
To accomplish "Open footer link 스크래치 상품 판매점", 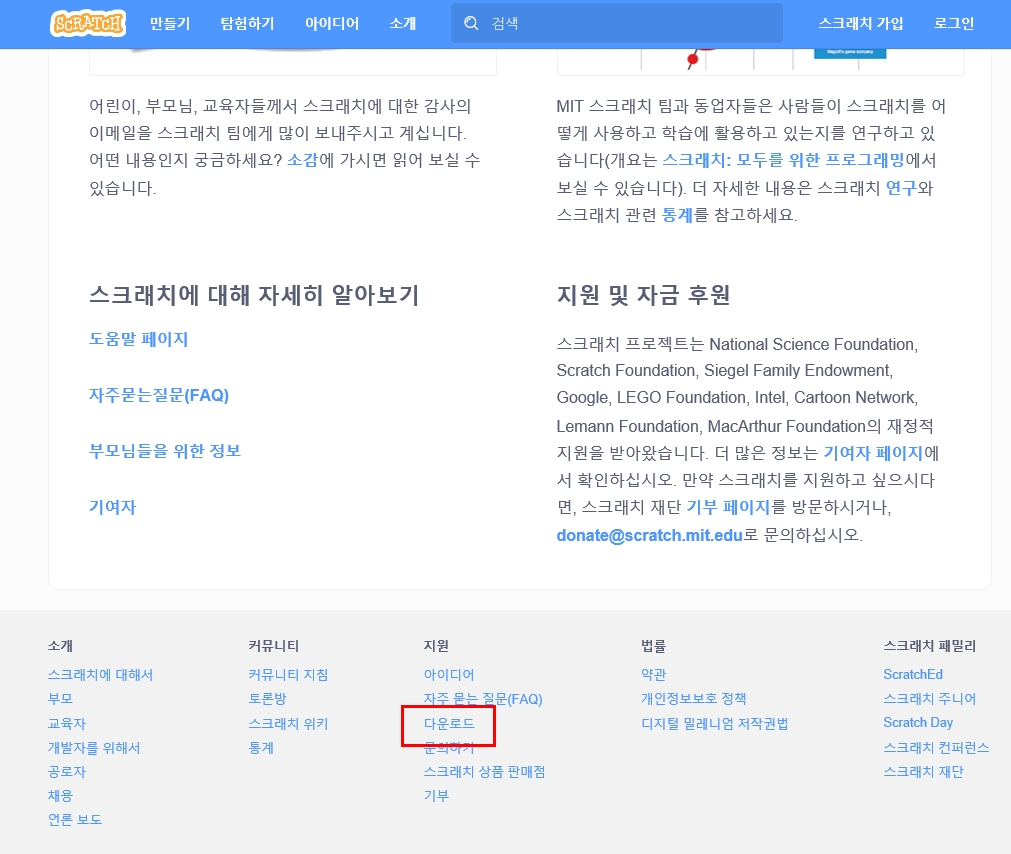I will point(484,772).
